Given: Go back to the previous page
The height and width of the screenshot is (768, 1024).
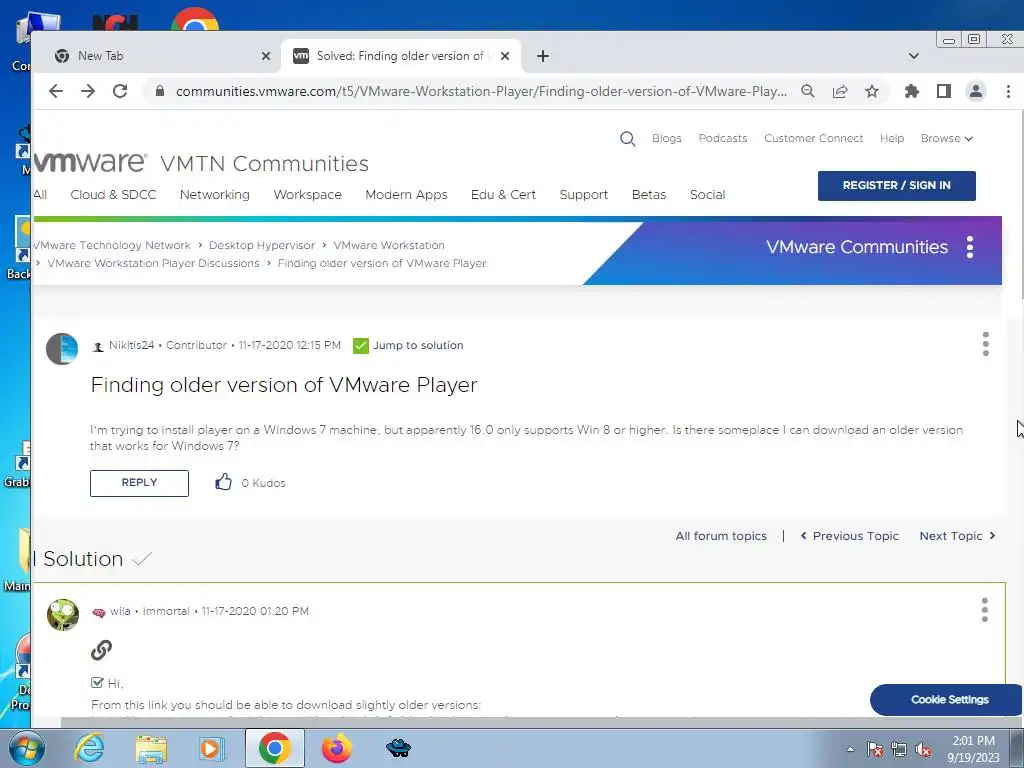Looking at the screenshot, I should click(56, 91).
